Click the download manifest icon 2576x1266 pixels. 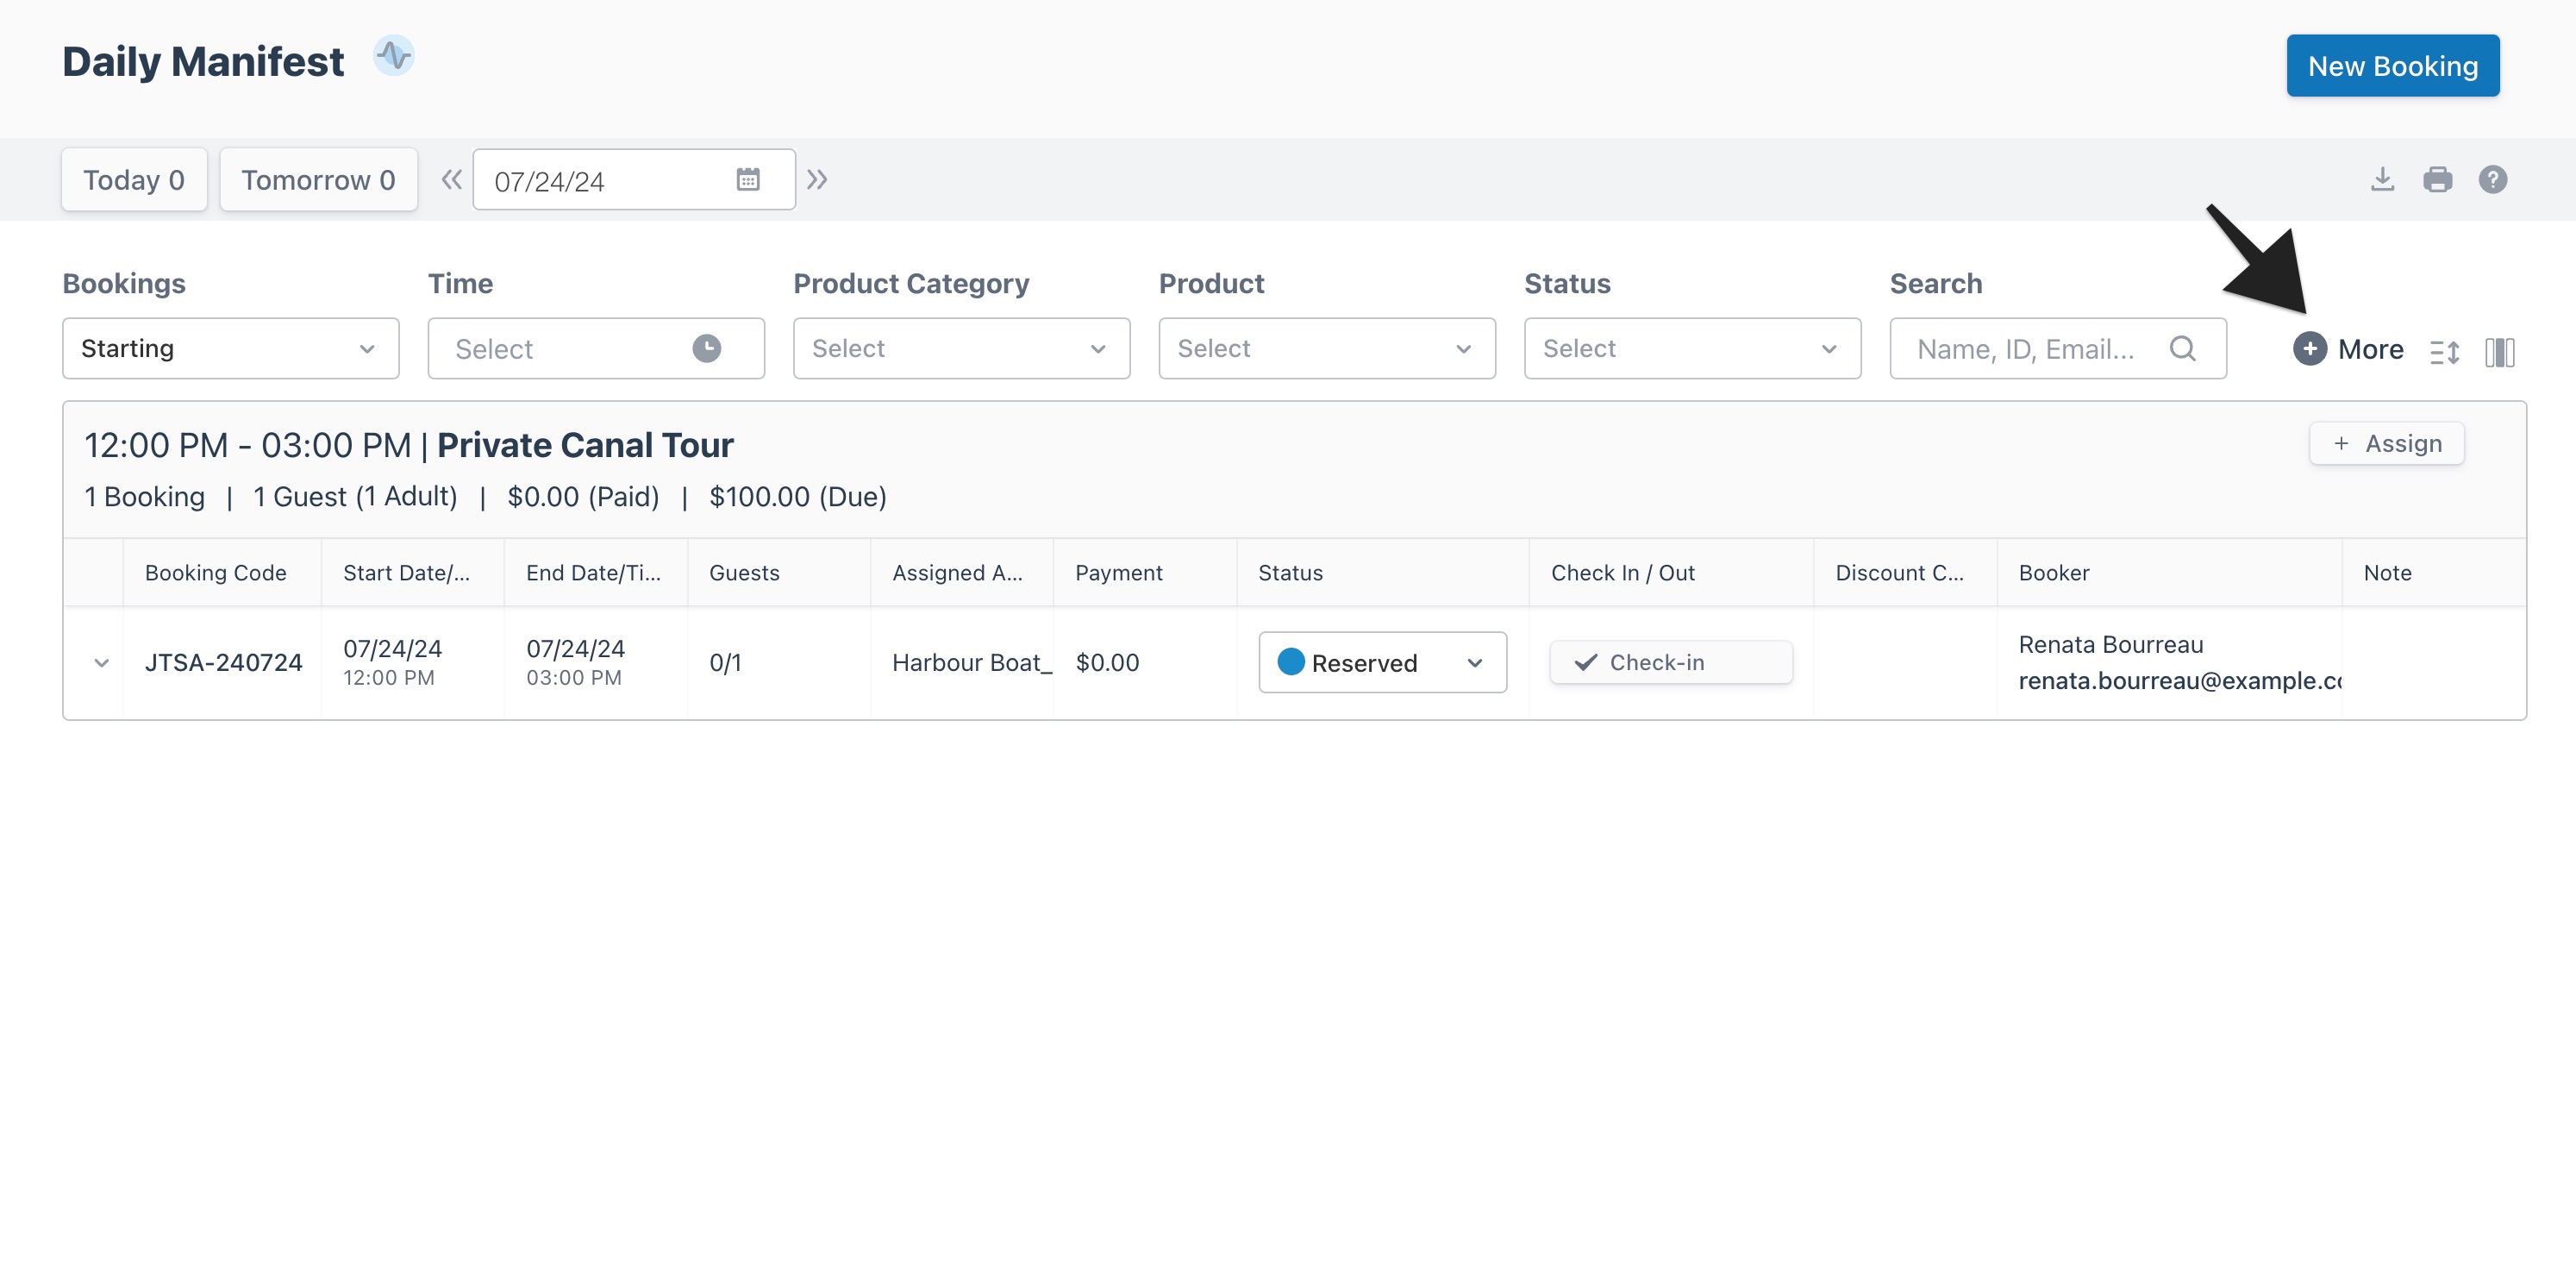(x=2382, y=180)
